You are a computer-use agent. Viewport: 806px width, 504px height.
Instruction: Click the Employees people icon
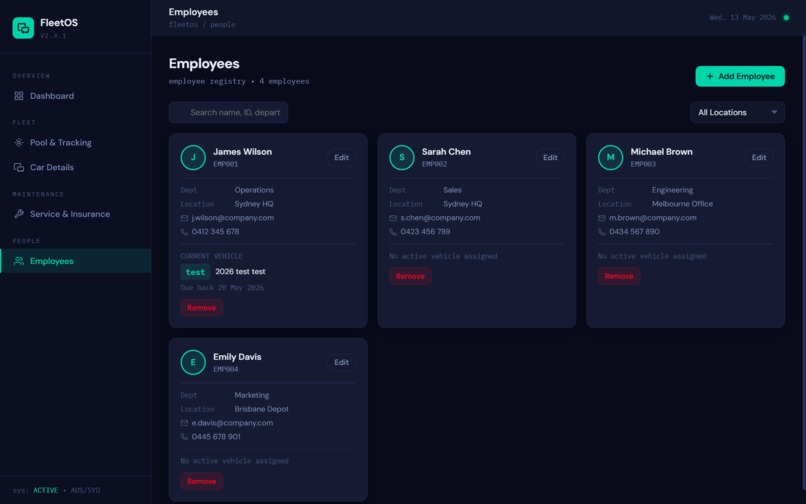point(19,261)
